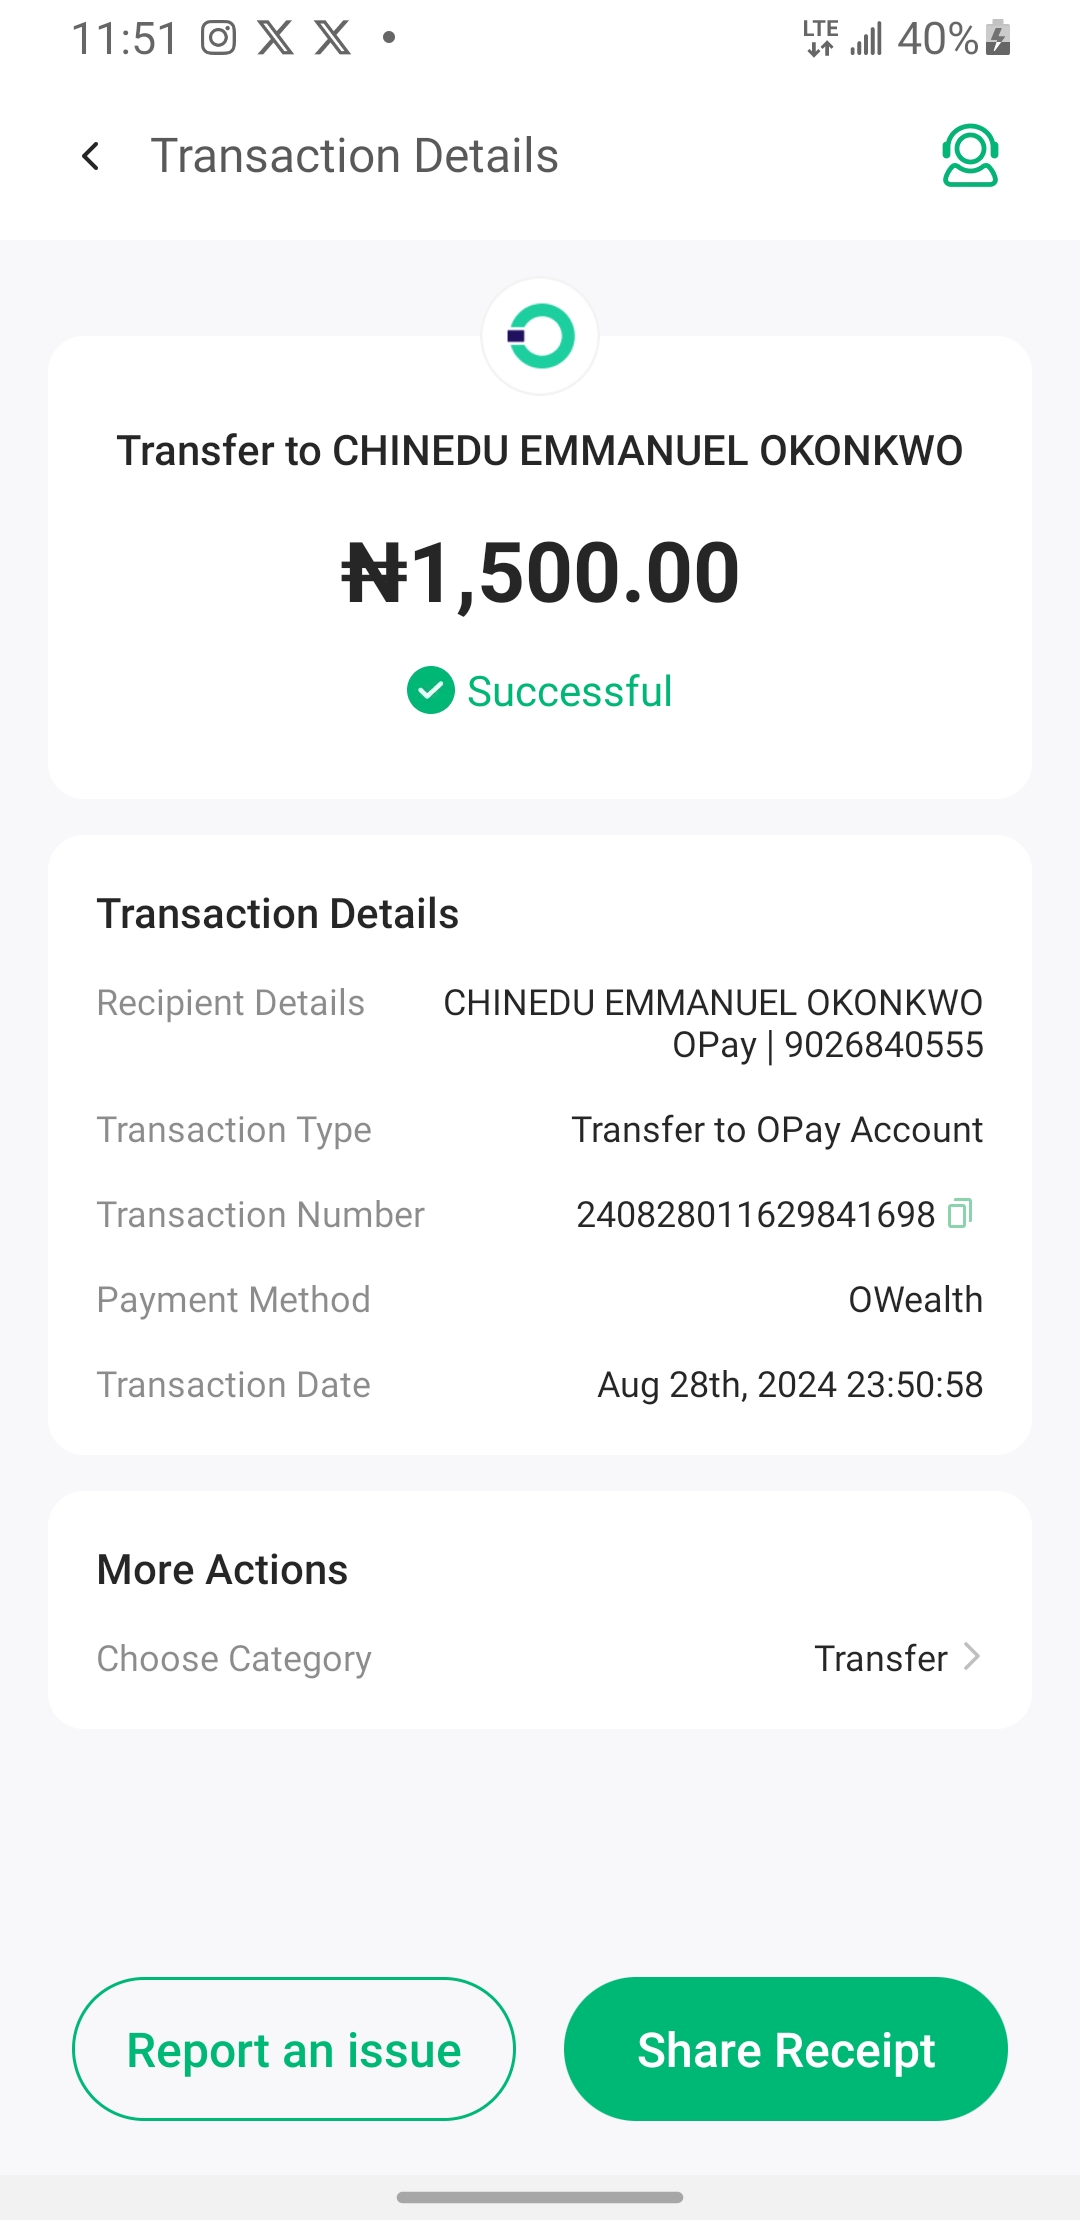Tap the Choose Category row label

(x=234, y=1658)
